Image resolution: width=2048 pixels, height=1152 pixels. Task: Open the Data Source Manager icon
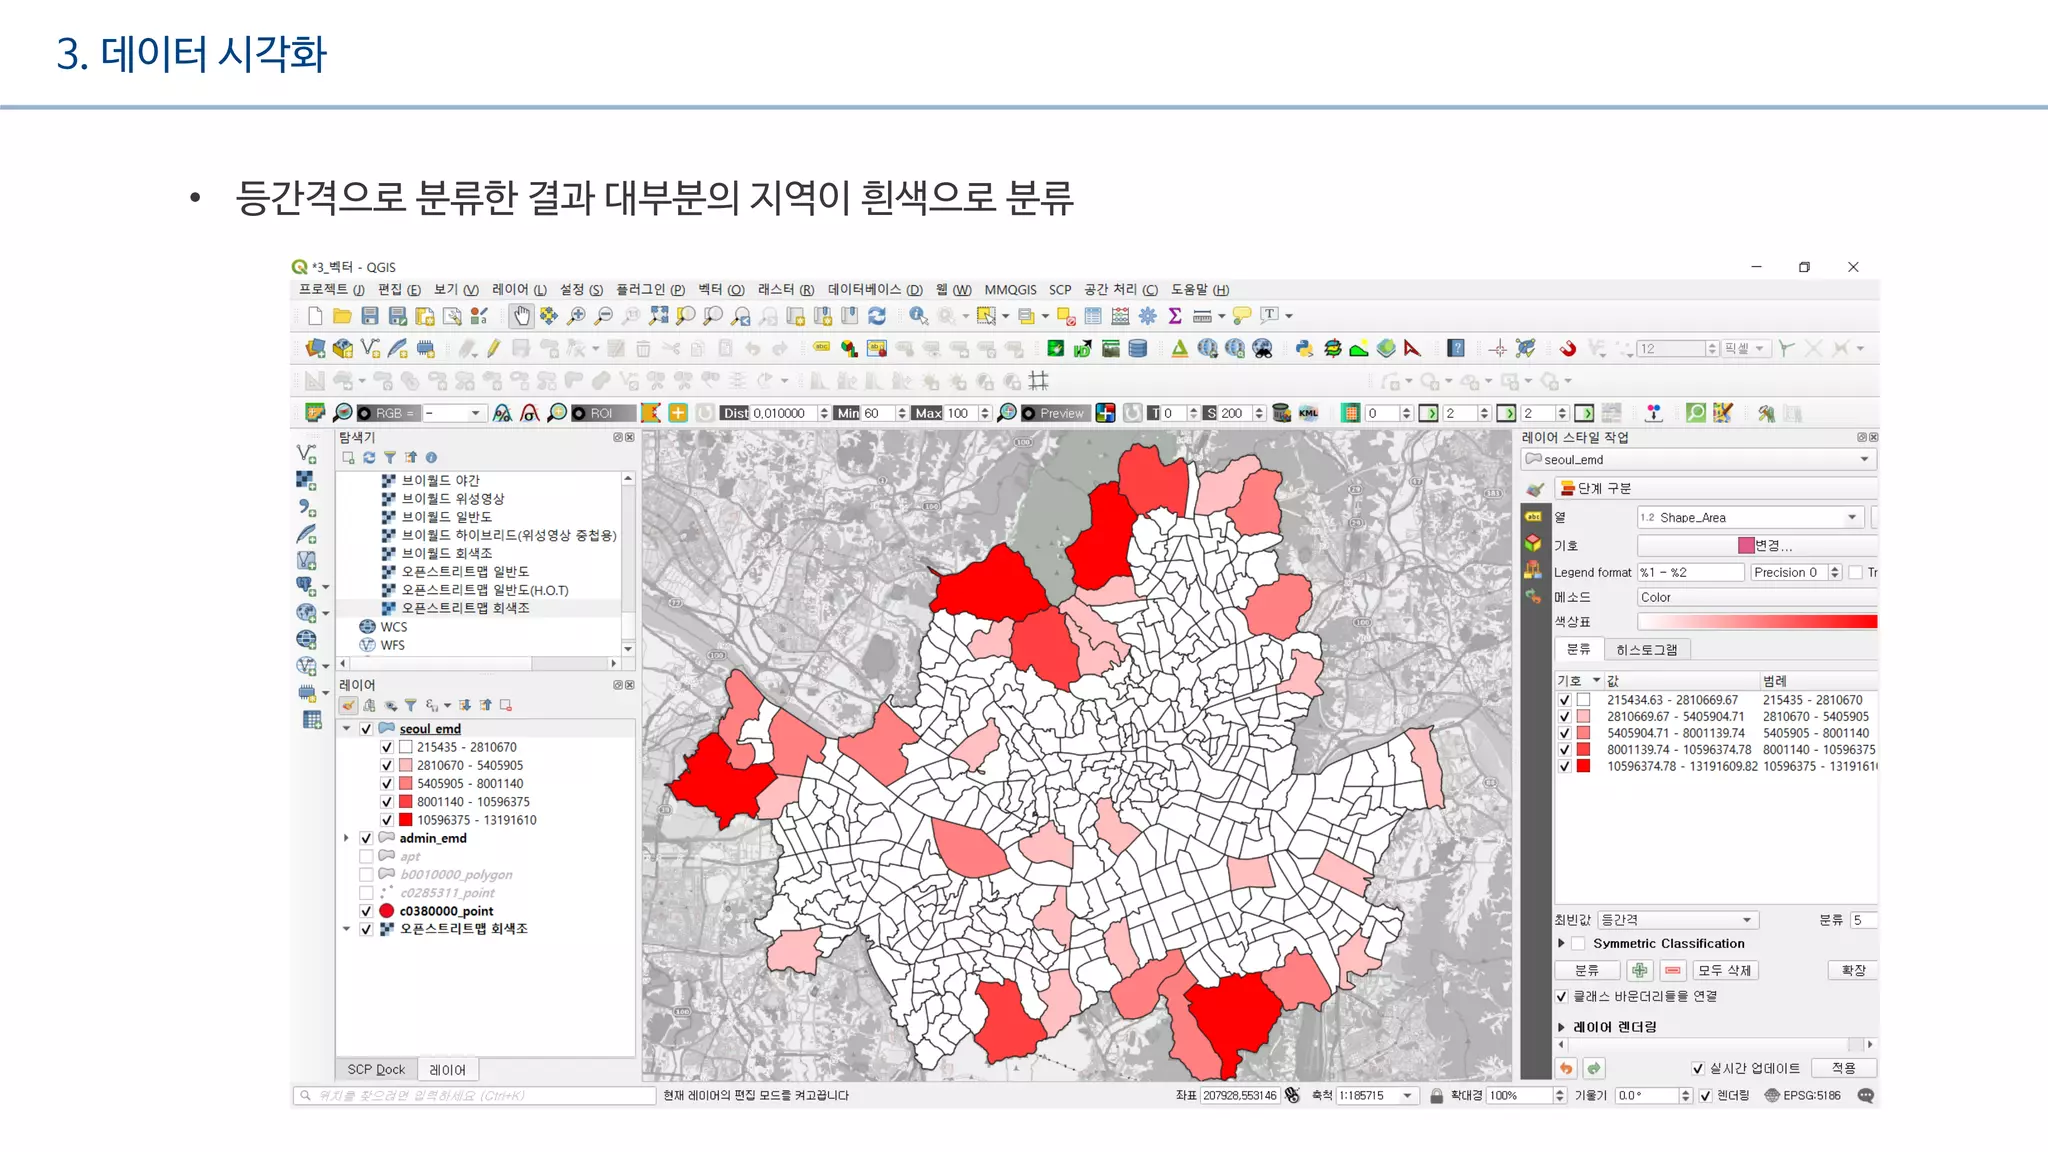pyautogui.click(x=315, y=348)
